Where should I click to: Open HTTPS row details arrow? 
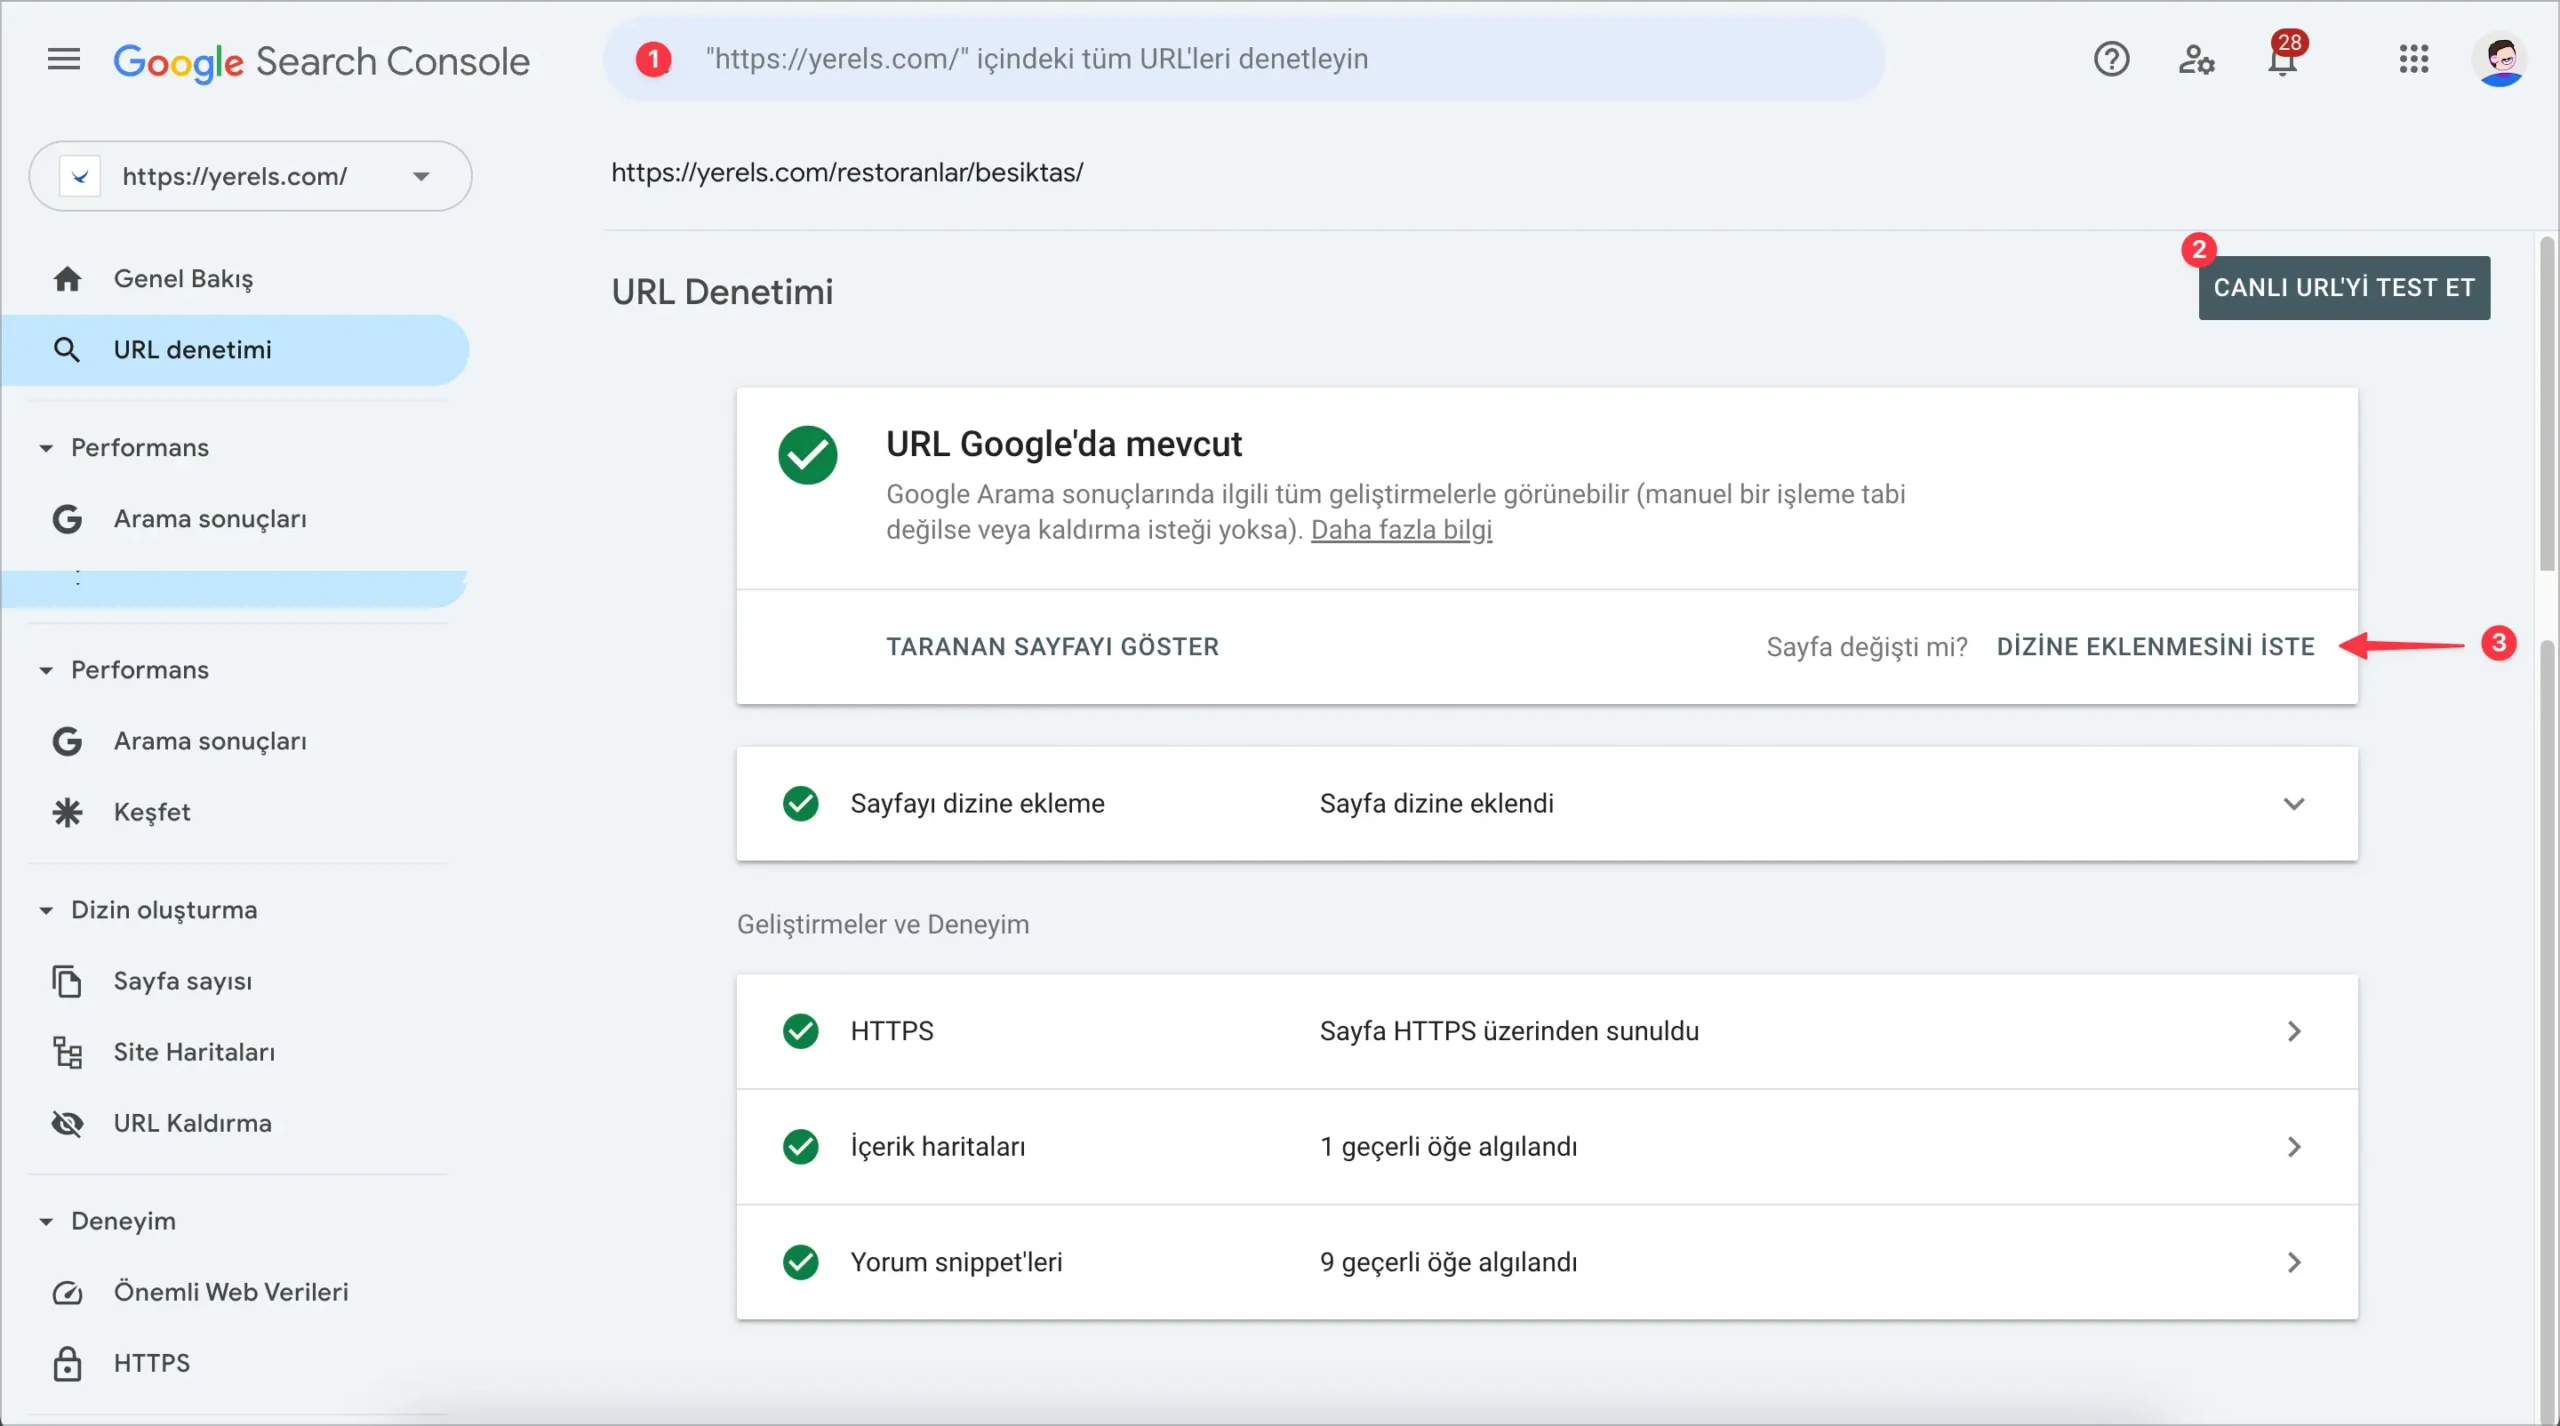click(x=2294, y=1031)
